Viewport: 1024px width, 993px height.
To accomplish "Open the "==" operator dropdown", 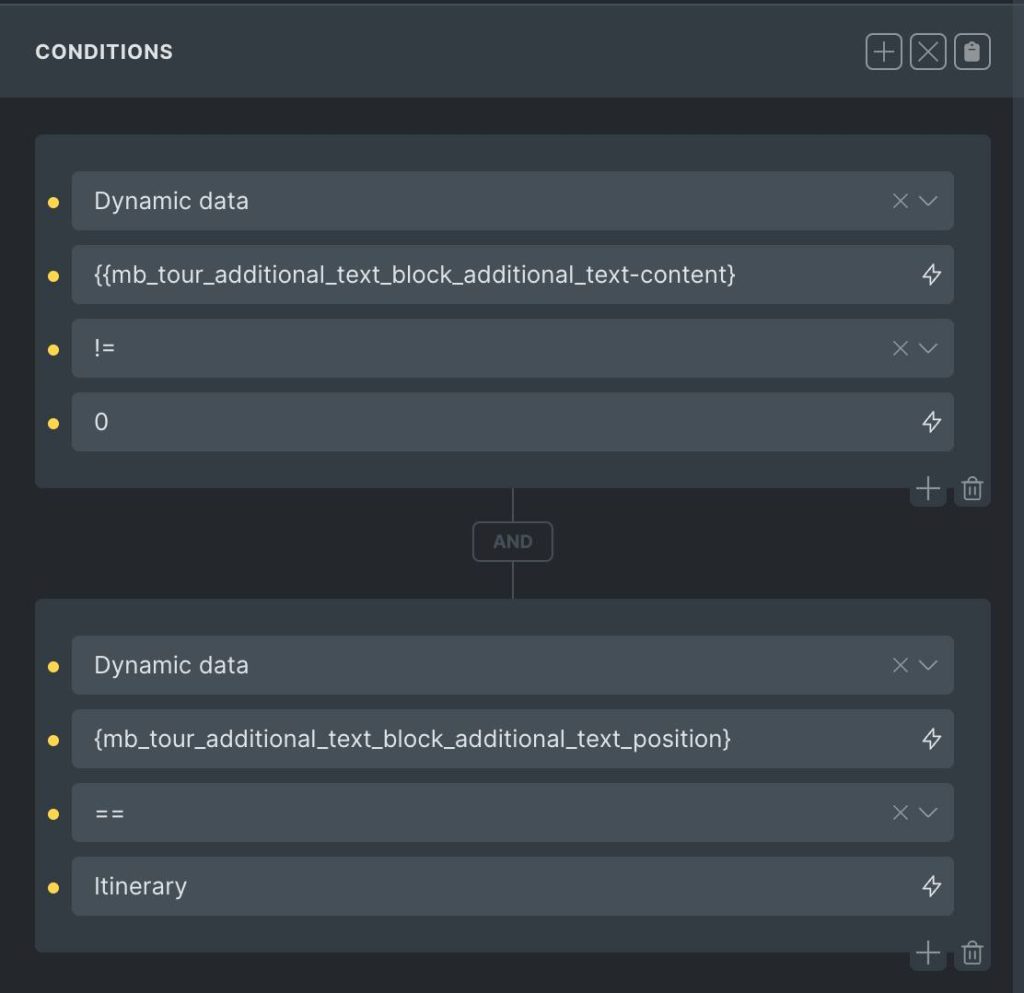I will [928, 812].
